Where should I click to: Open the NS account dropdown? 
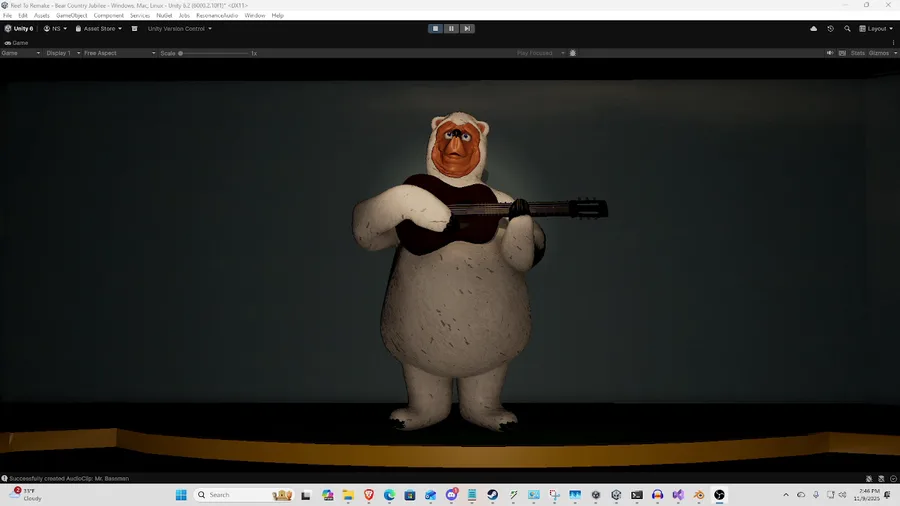(55, 29)
